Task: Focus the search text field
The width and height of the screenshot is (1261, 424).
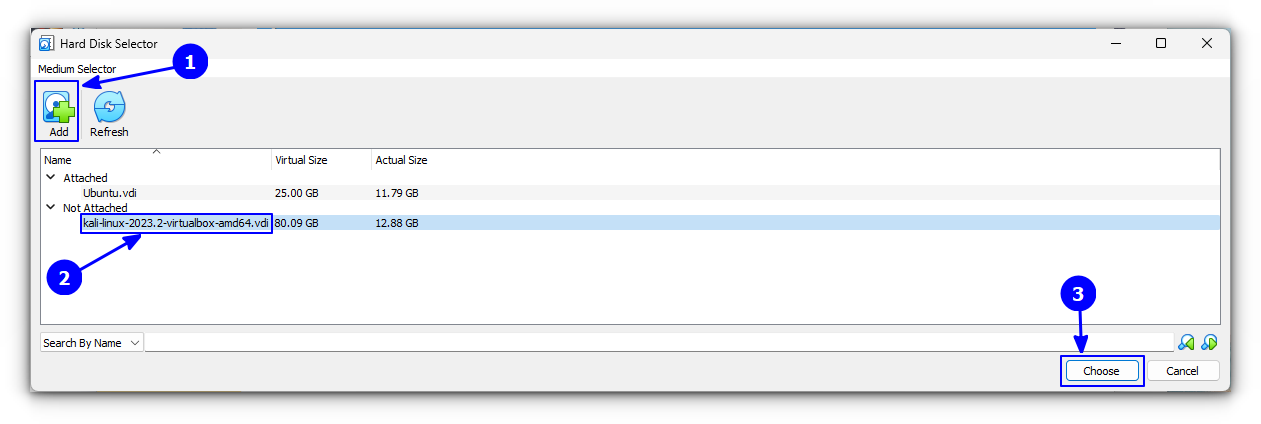Action: click(x=658, y=343)
